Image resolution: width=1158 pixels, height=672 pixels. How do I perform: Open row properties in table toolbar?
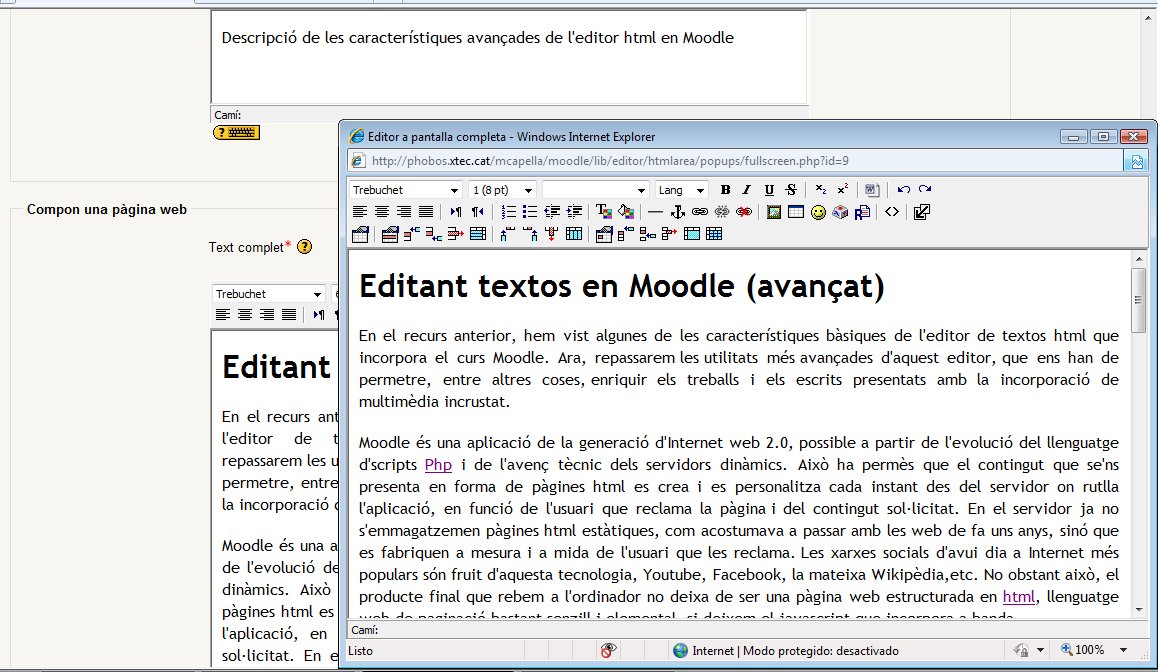pos(390,234)
